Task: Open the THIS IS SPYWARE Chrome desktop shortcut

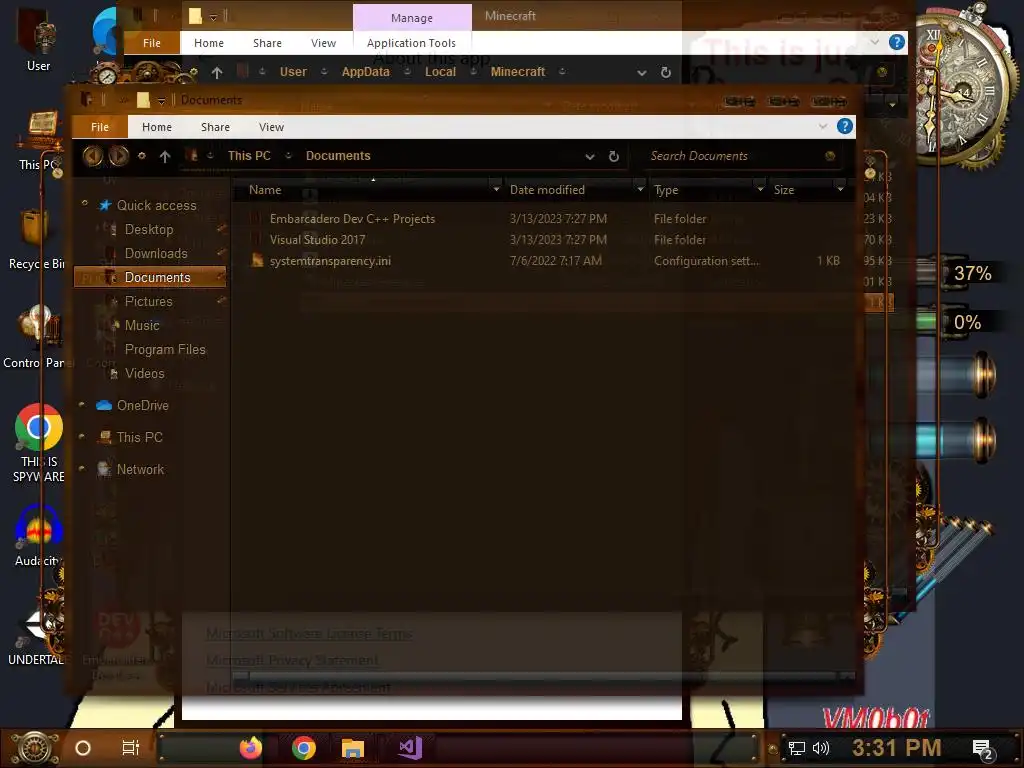Action: click(39, 443)
